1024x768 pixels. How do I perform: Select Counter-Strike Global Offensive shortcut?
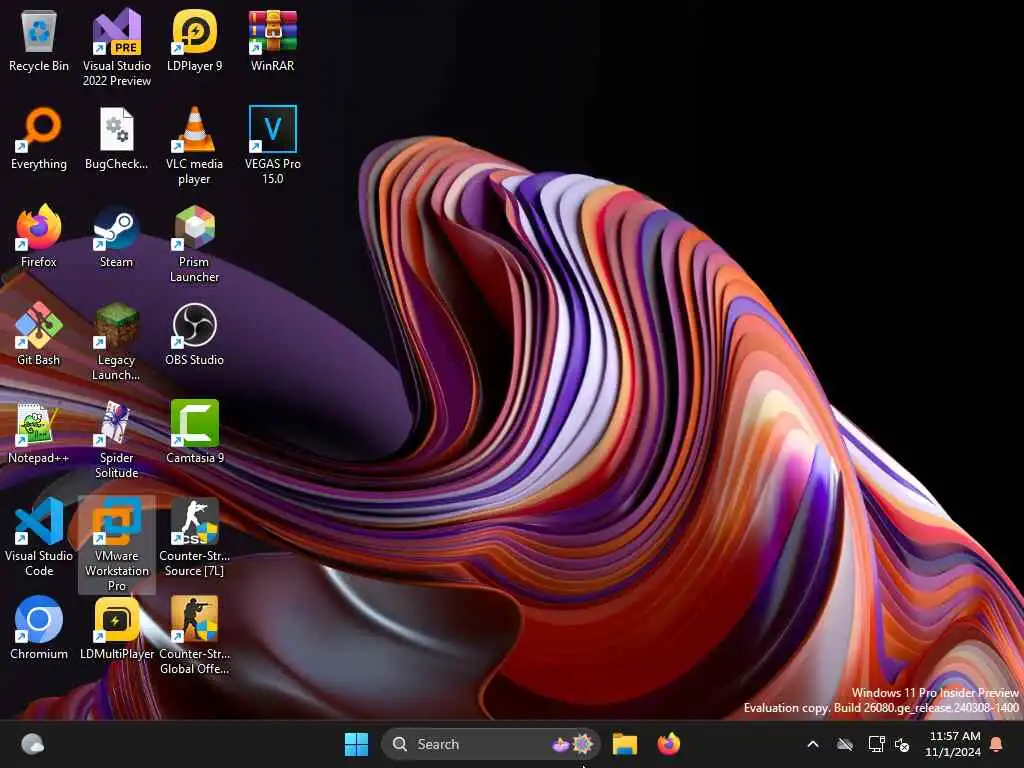(x=194, y=635)
